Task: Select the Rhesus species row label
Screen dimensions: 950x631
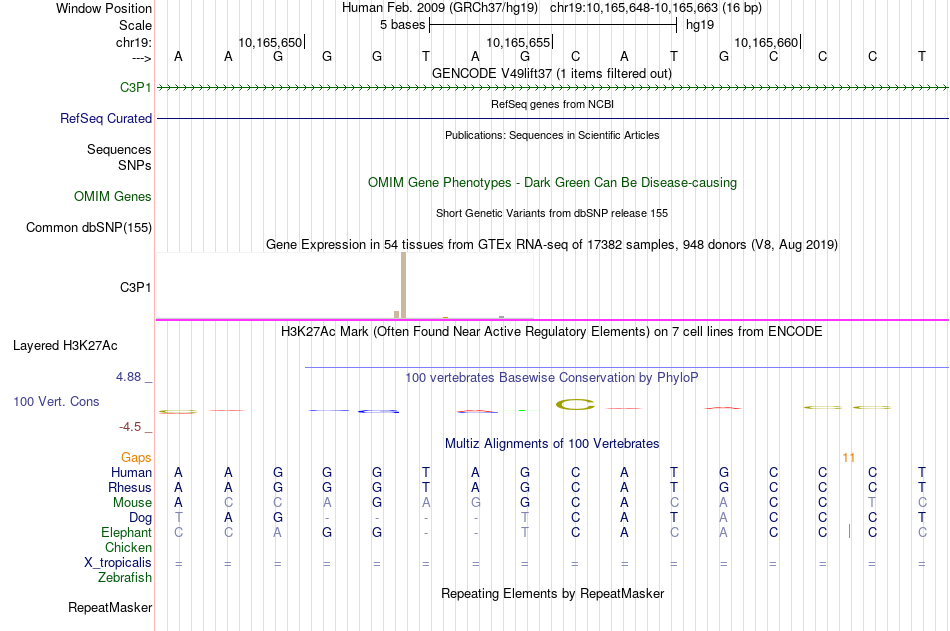Action: coord(130,487)
